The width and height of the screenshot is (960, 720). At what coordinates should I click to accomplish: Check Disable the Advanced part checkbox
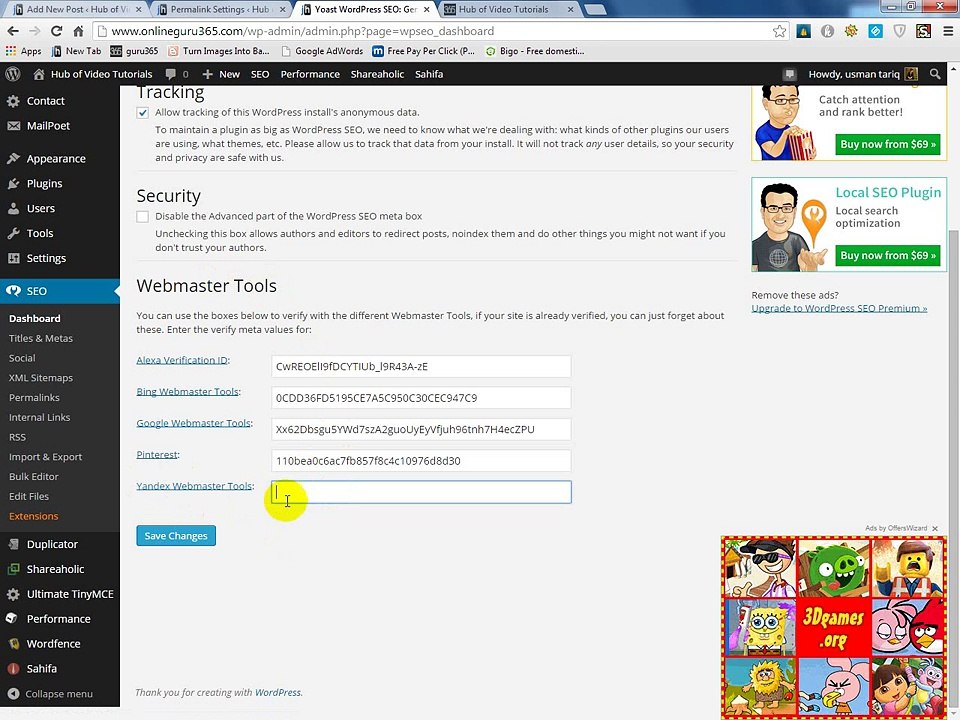tap(143, 217)
